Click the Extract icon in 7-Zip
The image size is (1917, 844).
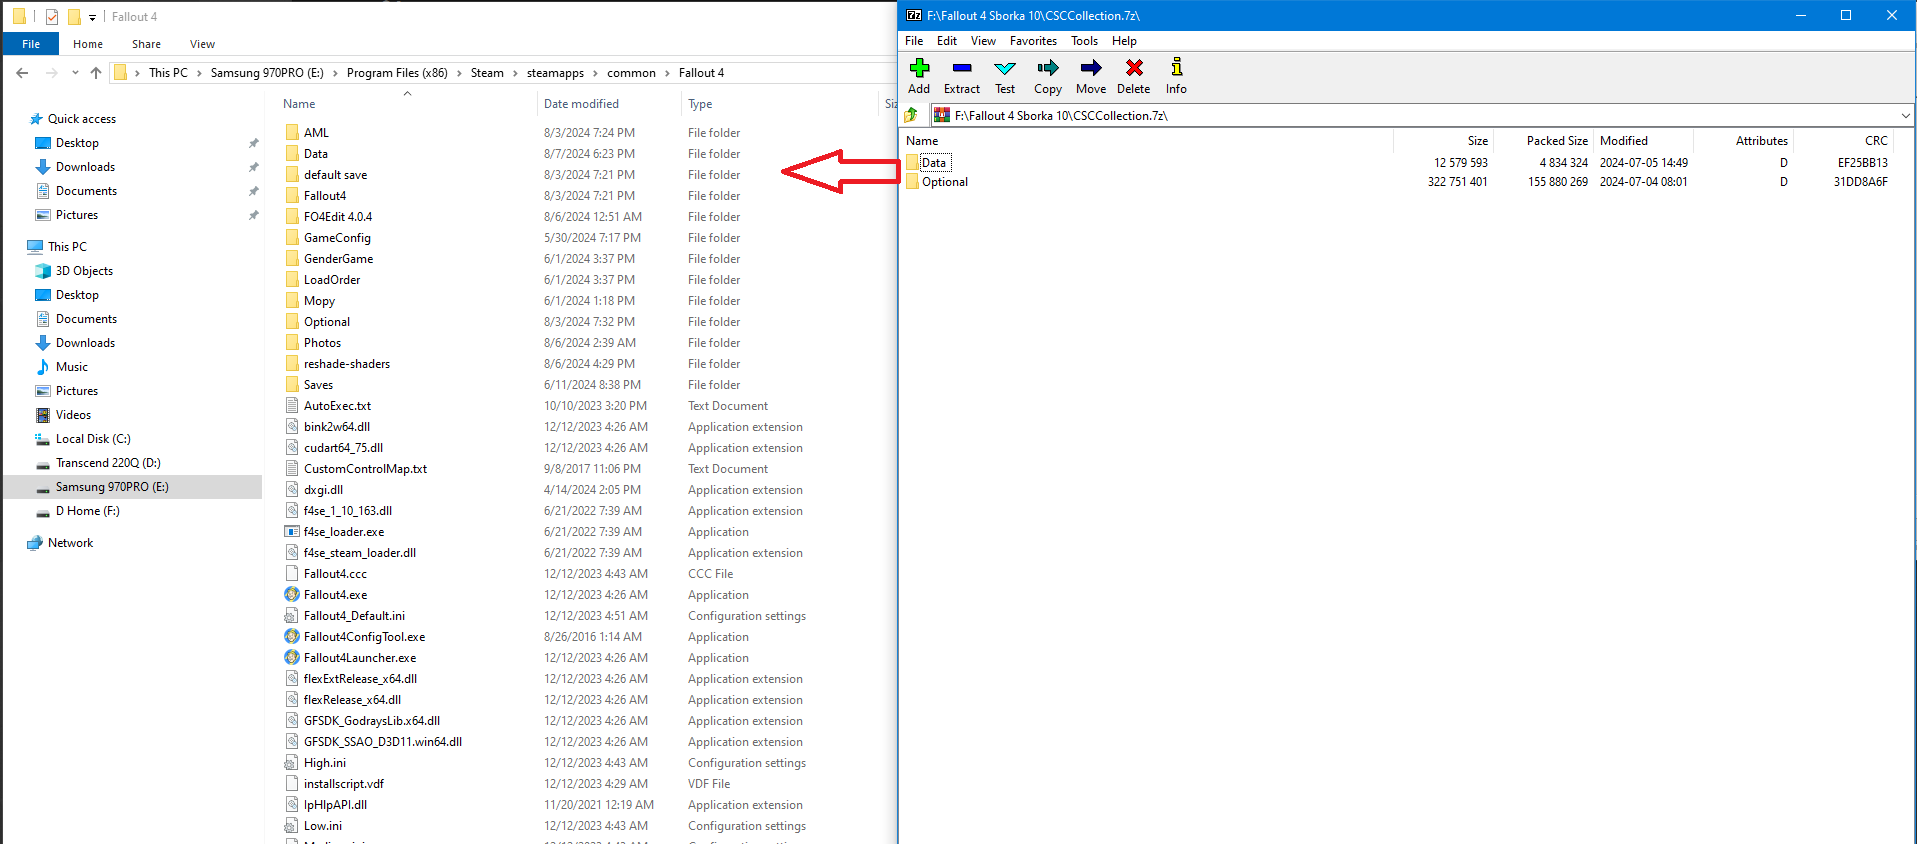pyautogui.click(x=961, y=76)
